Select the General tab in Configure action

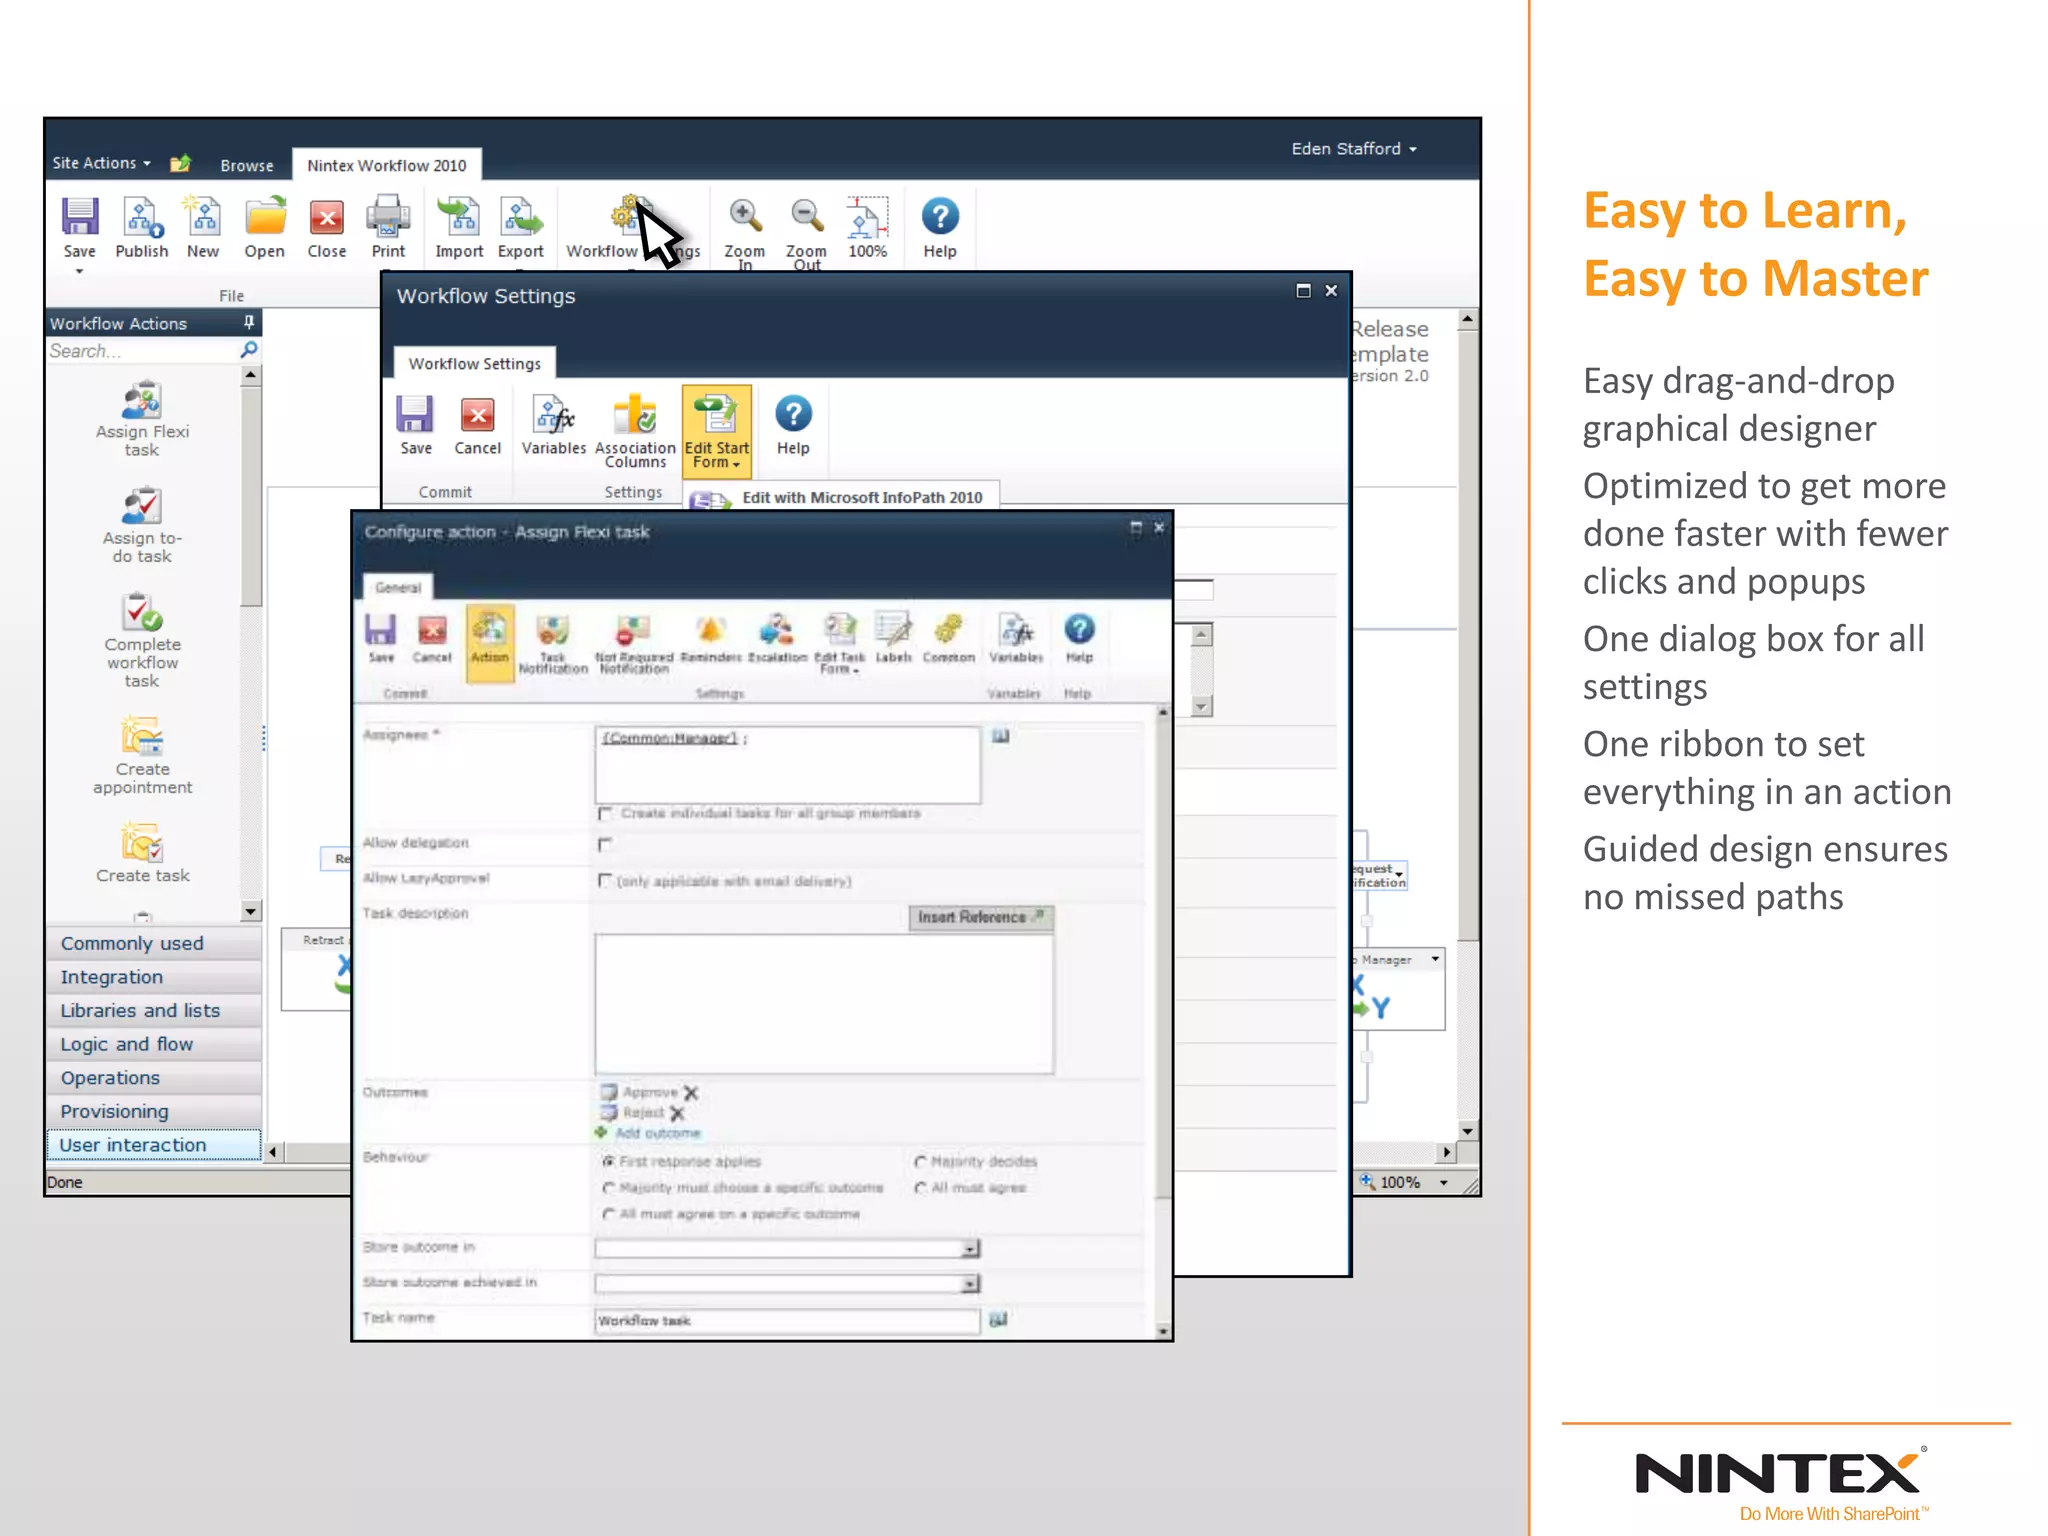pyautogui.click(x=398, y=588)
